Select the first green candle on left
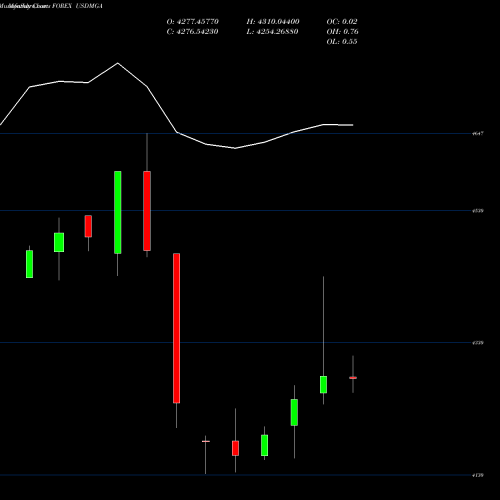 coord(29,264)
